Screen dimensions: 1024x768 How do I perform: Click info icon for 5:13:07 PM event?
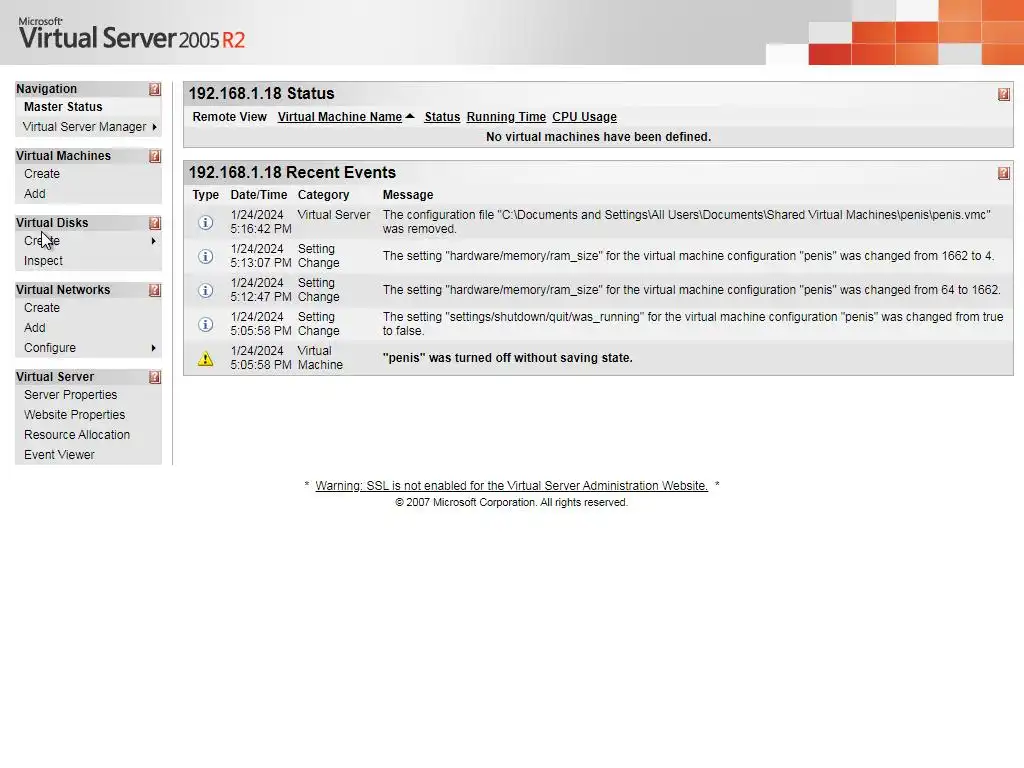206,257
